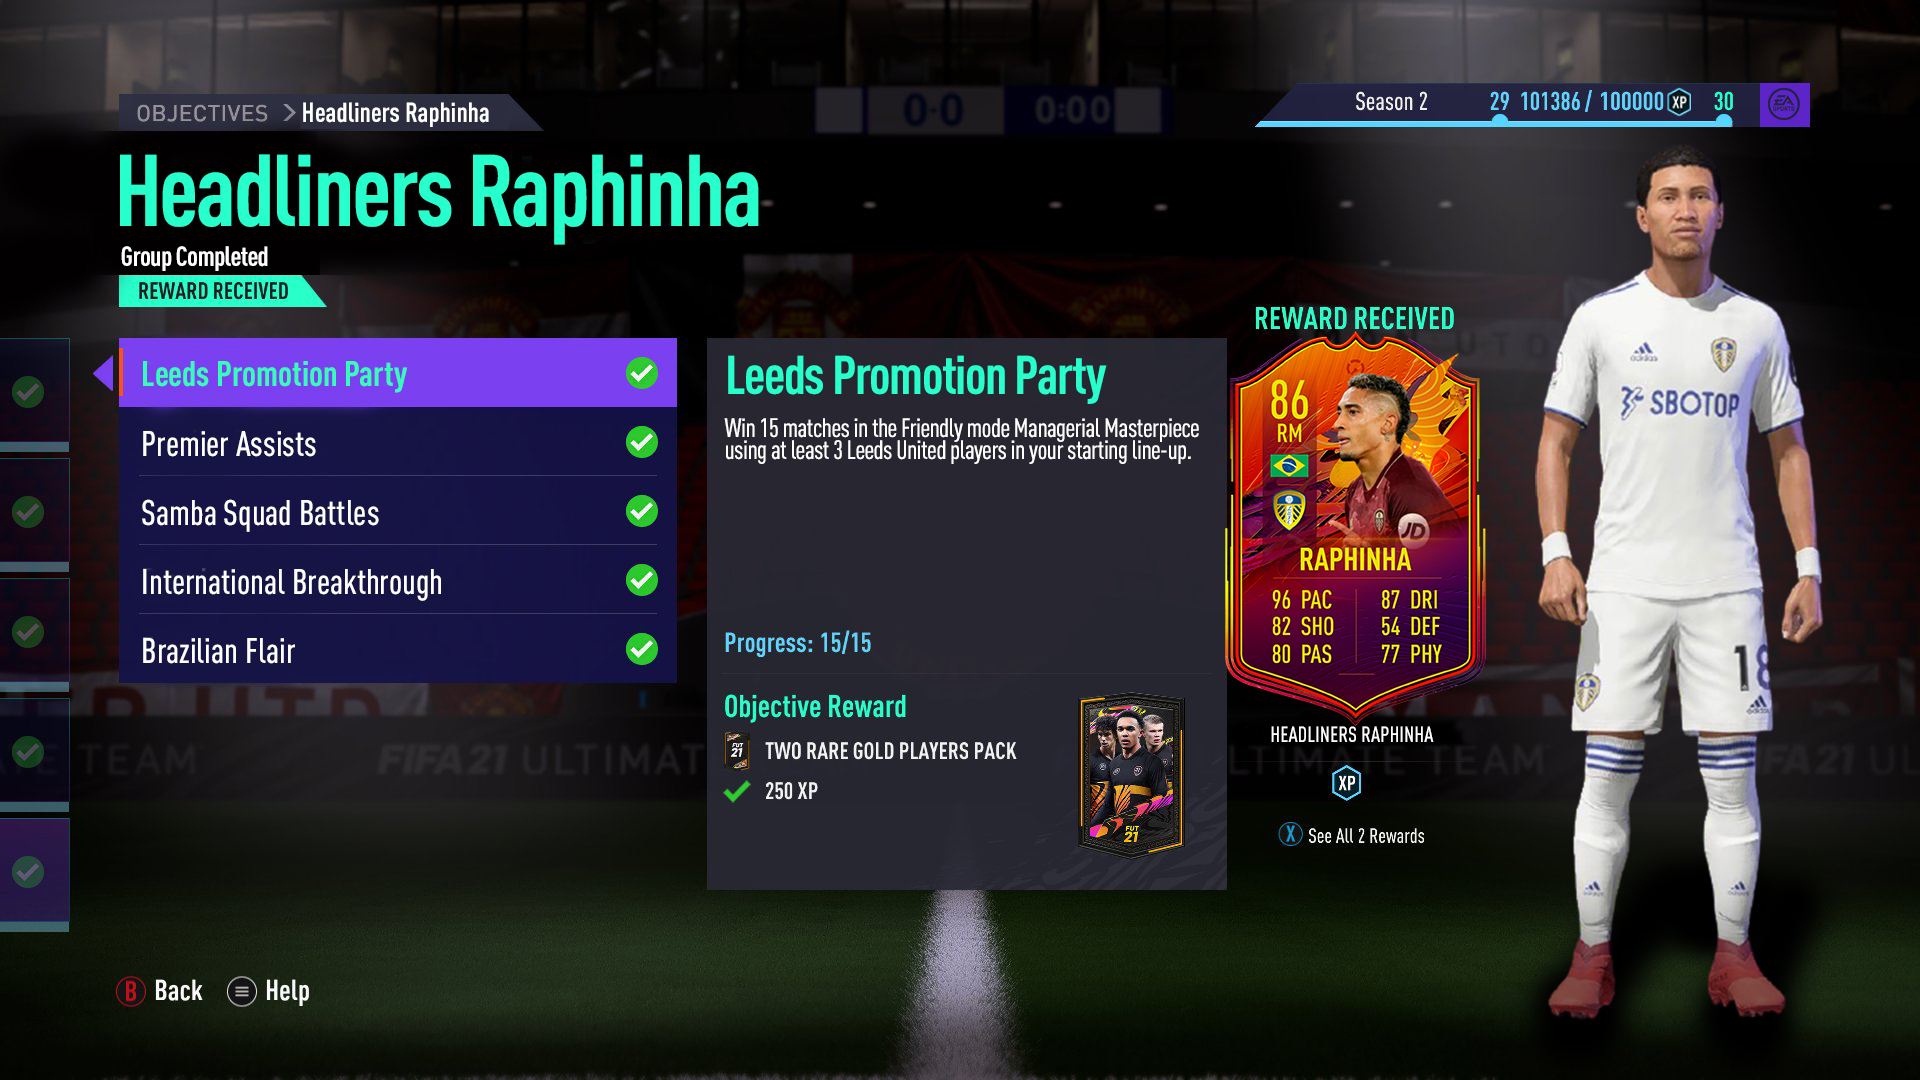Screen dimensions: 1920x1080
Task: Click Leeds Promotion Party completion checkmark
Action: coord(642,373)
